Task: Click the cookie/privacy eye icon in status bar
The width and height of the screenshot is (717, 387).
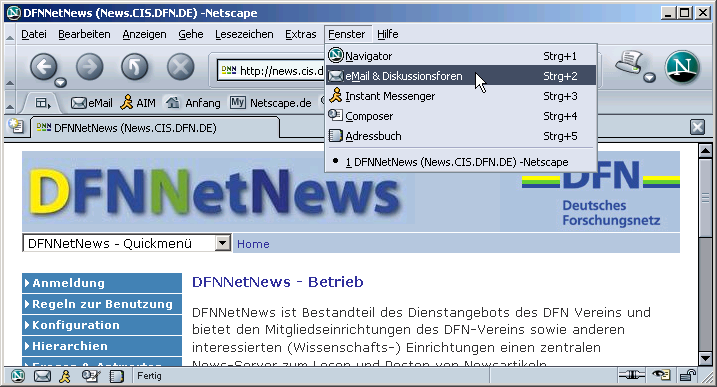Action: (x=661, y=376)
